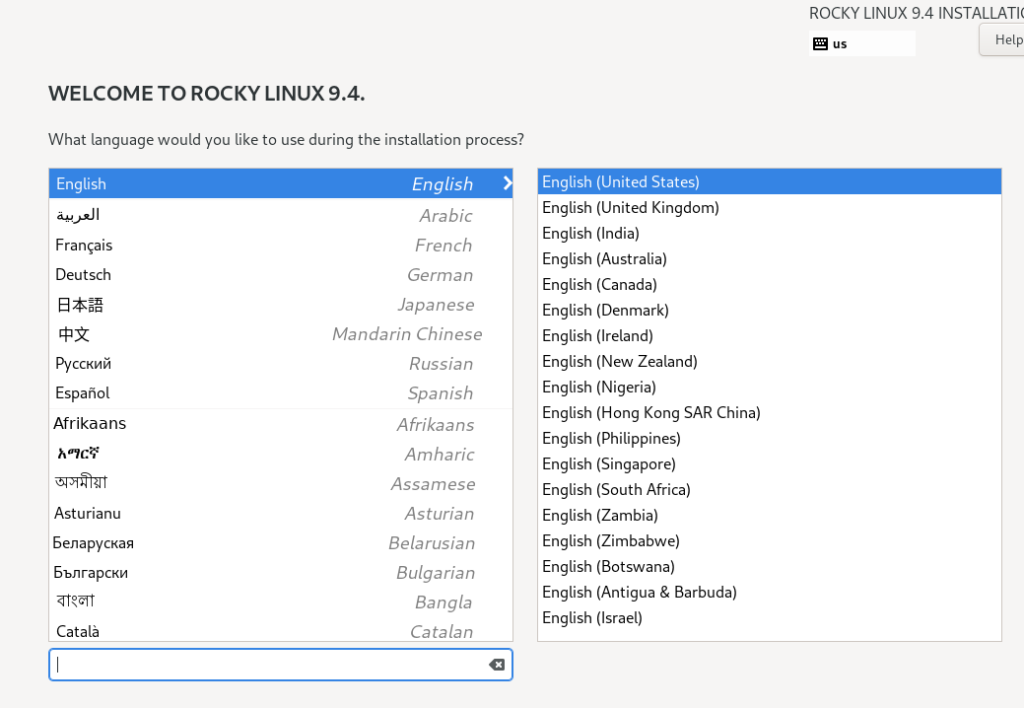Clear the language search field
The width and height of the screenshot is (1024, 708).
point(496,665)
